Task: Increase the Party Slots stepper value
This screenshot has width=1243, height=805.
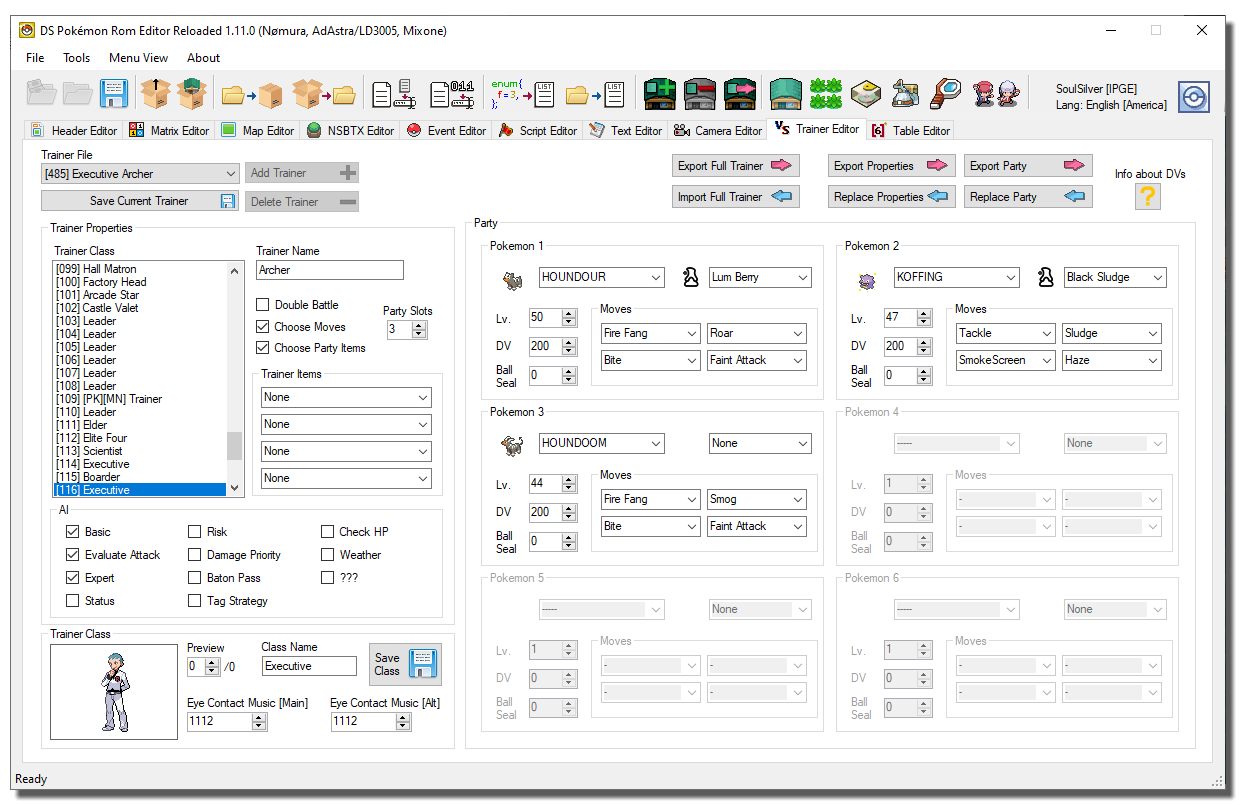Action: 420,325
